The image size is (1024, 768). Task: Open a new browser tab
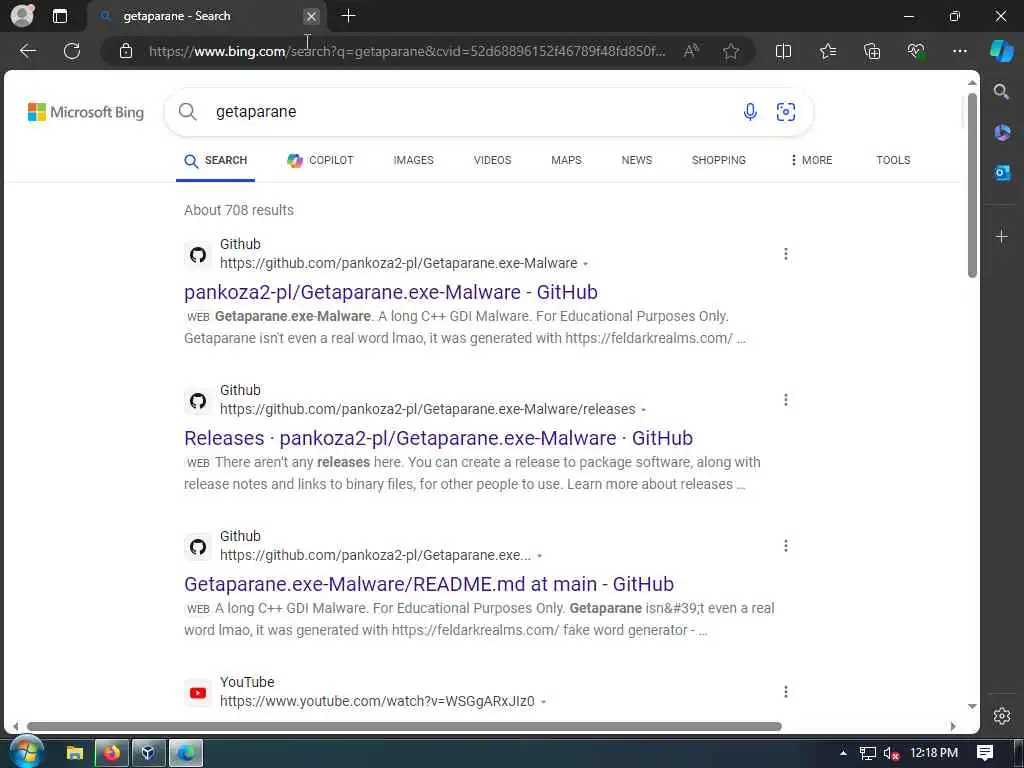pyautogui.click(x=348, y=16)
